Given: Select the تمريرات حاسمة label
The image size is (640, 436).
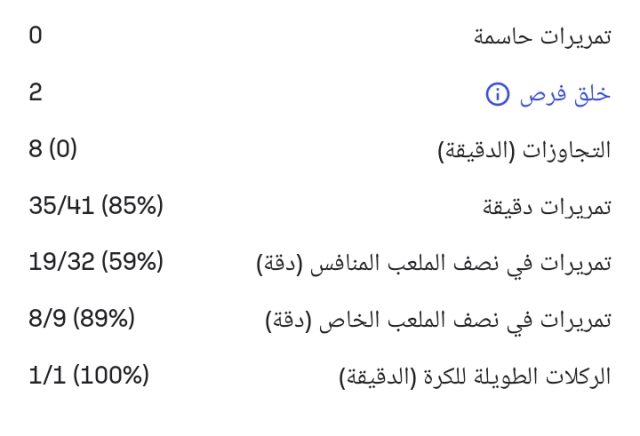Looking at the screenshot, I should [x=541, y=38].
